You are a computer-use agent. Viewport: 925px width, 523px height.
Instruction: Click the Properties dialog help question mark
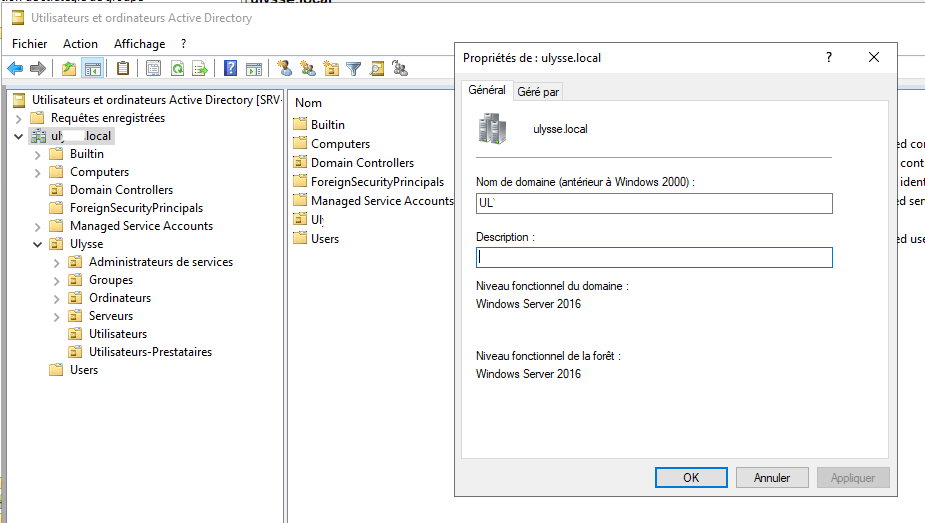[x=829, y=57]
